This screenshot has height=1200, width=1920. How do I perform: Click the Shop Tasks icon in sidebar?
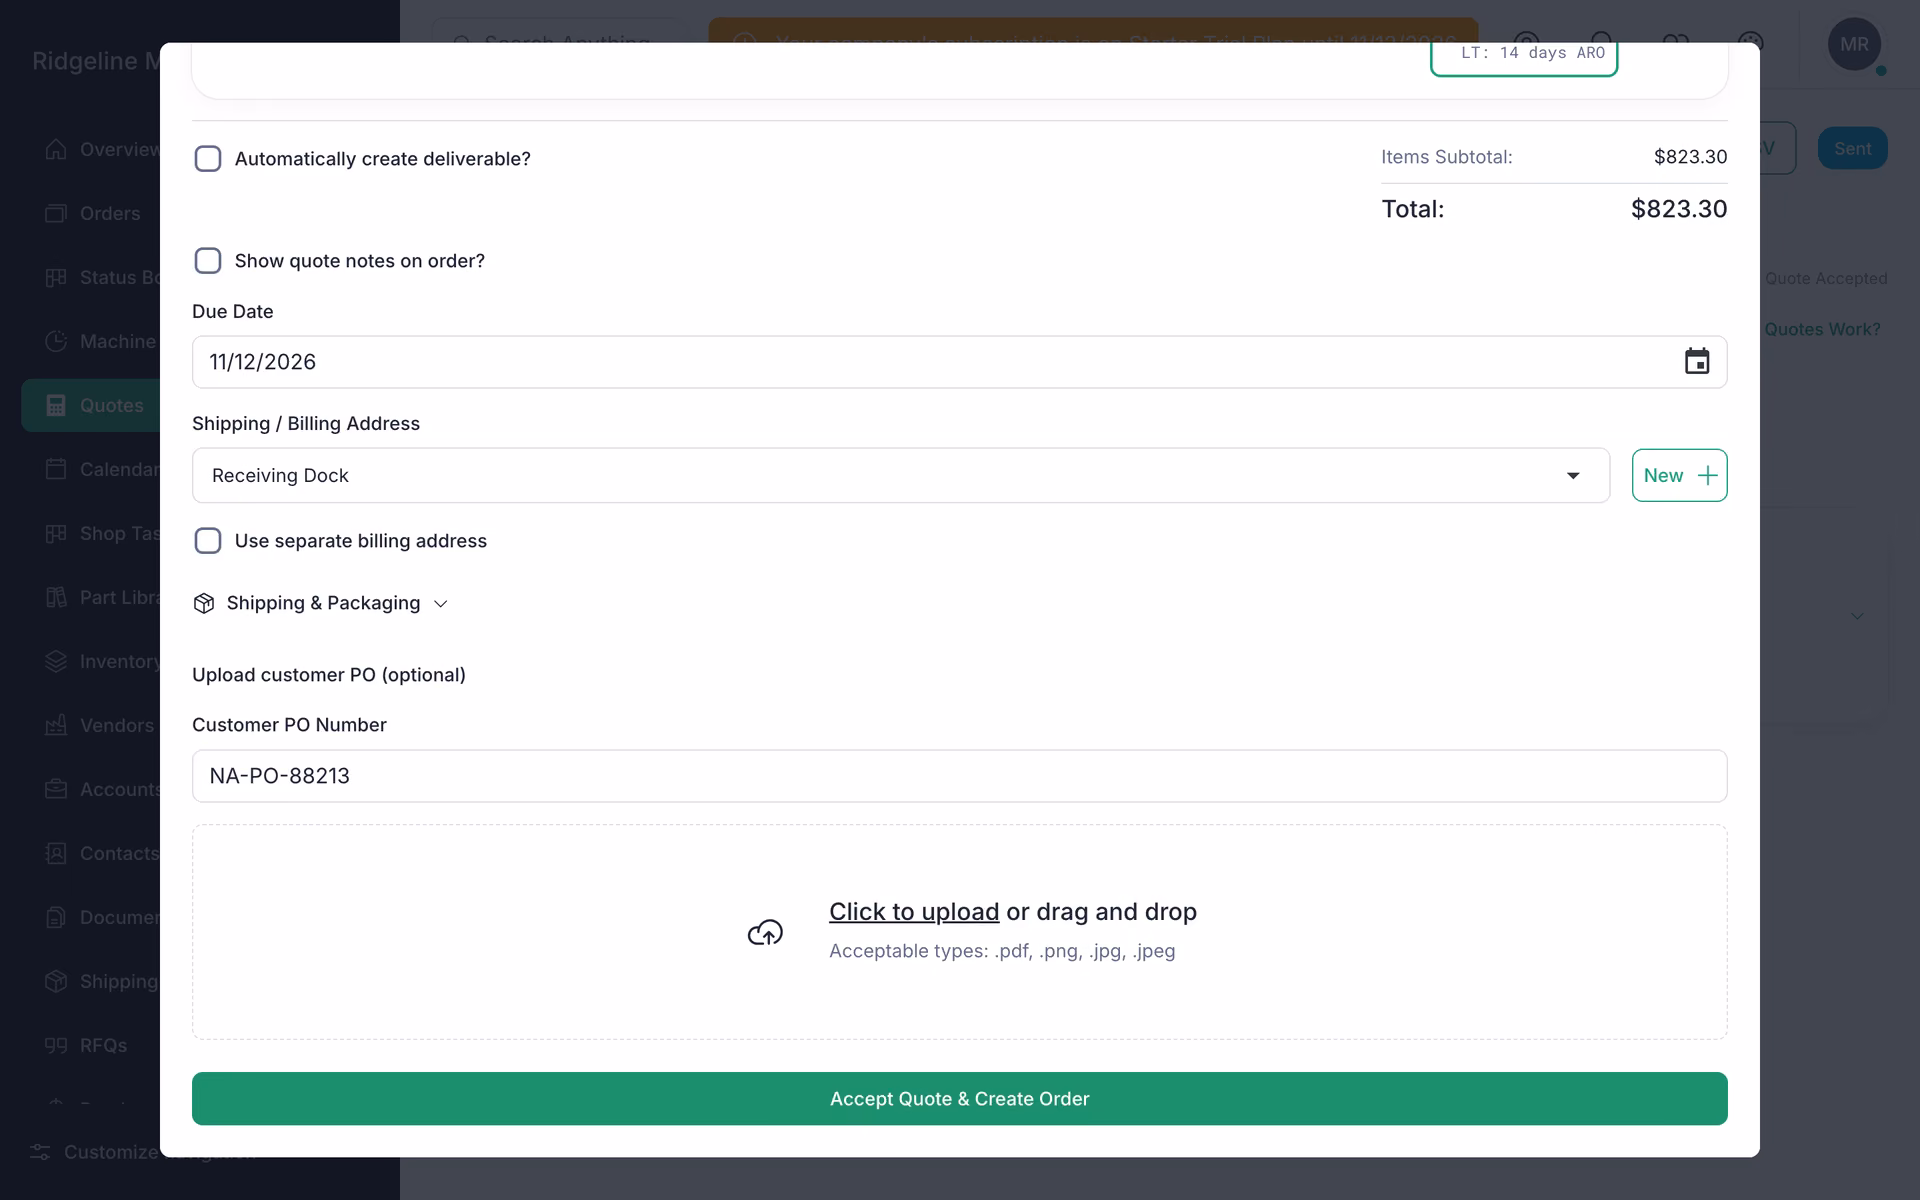click(x=56, y=533)
